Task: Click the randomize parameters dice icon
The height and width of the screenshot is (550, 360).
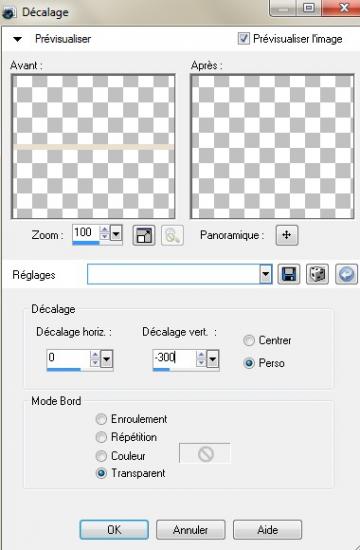Action: (317, 274)
